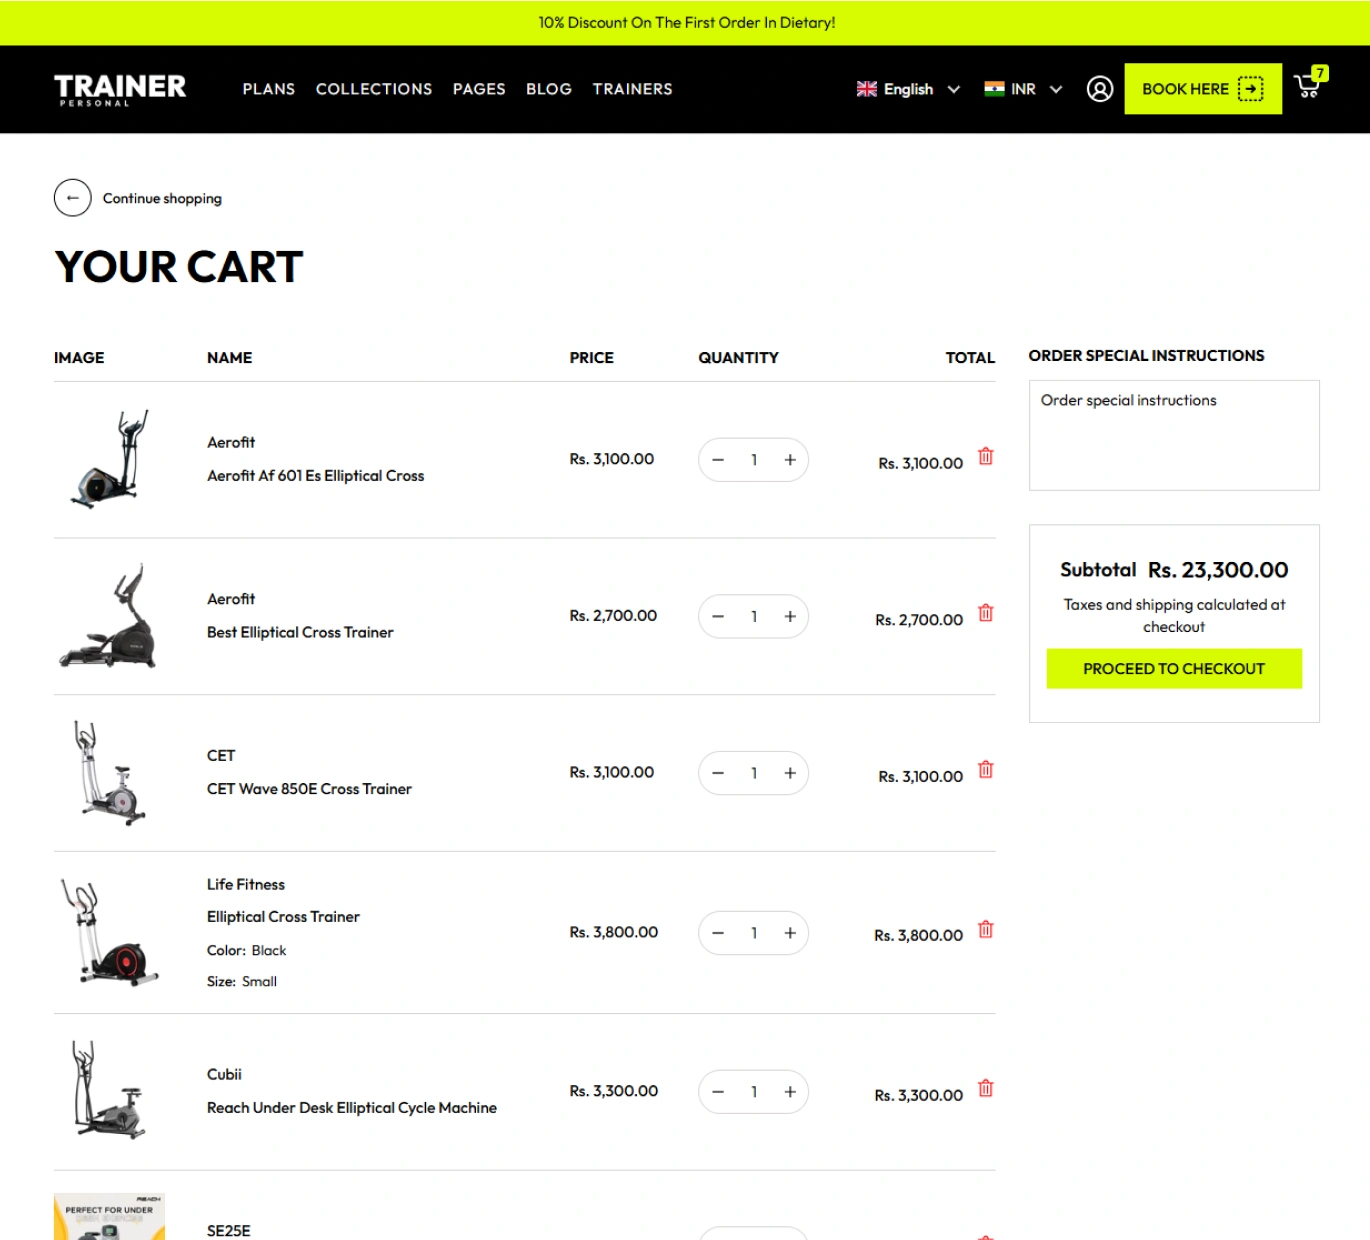Increase quantity of CET Wave 850E Cross Trainer
The width and height of the screenshot is (1370, 1240).
790,773
